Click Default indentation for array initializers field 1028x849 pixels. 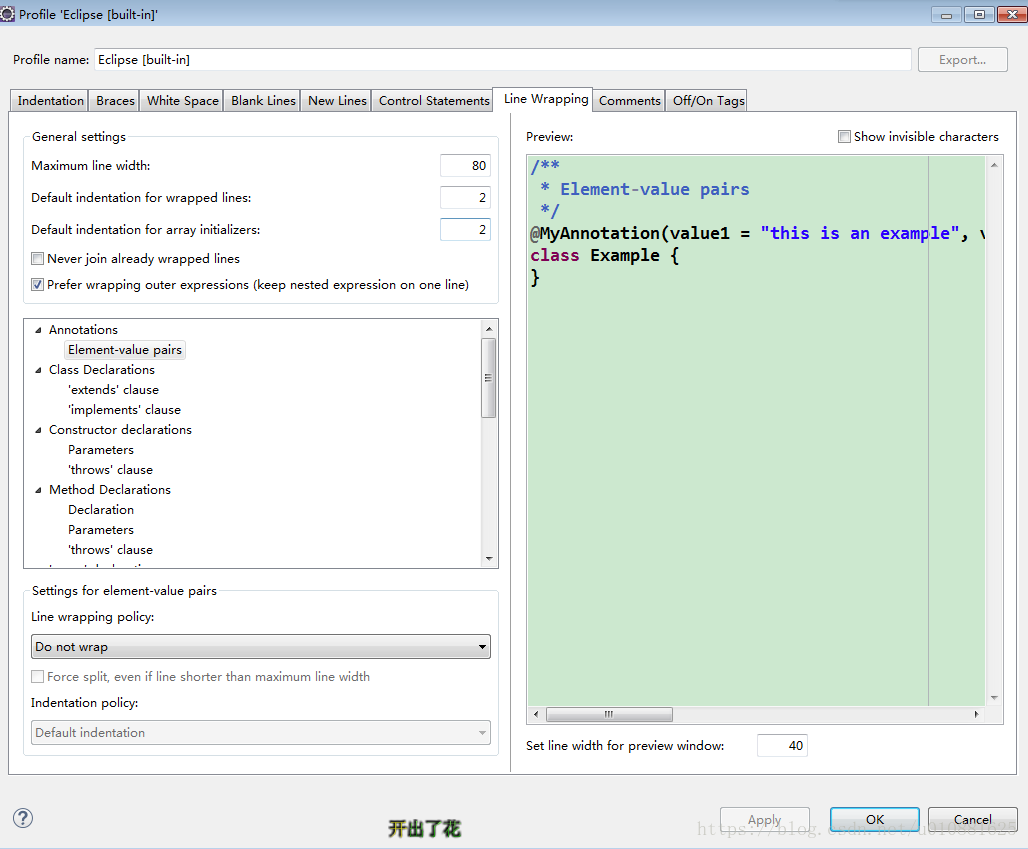[x=465, y=229]
